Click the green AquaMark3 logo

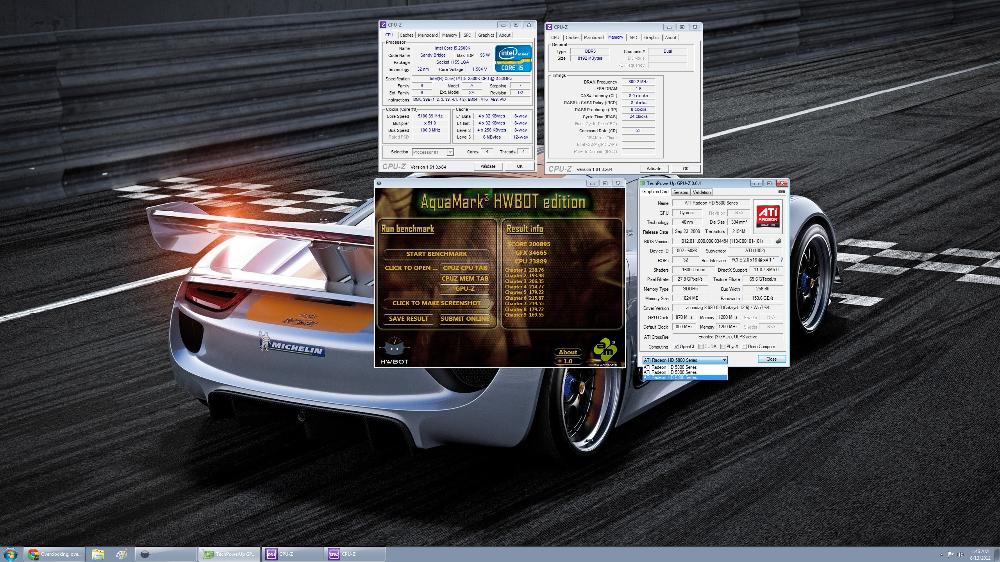604,350
